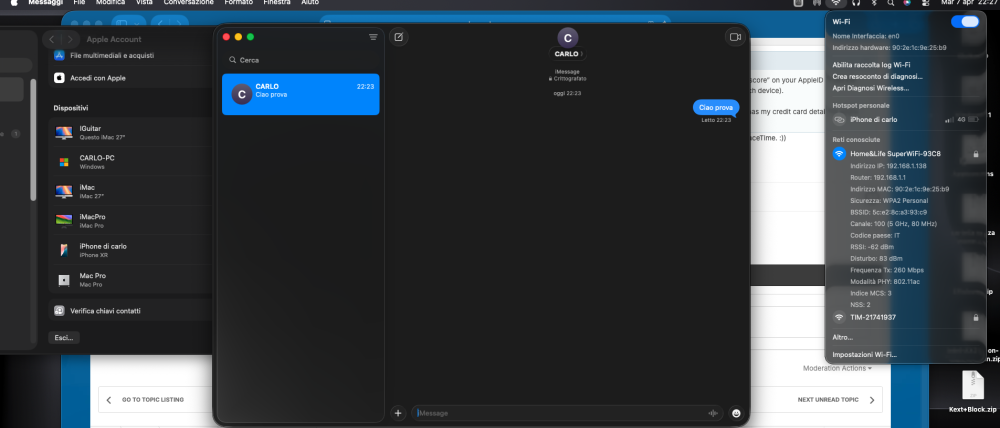Select the iMacPro device row
The width and height of the screenshot is (1000, 428).
pyautogui.click(x=131, y=221)
